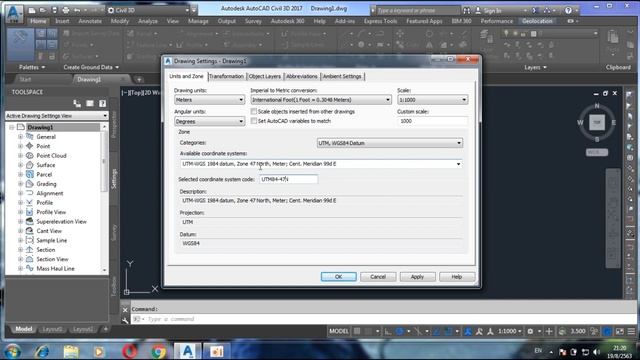The image size is (640, 360).
Task: Toggle the polar tracking status icon
Action: 400,331
